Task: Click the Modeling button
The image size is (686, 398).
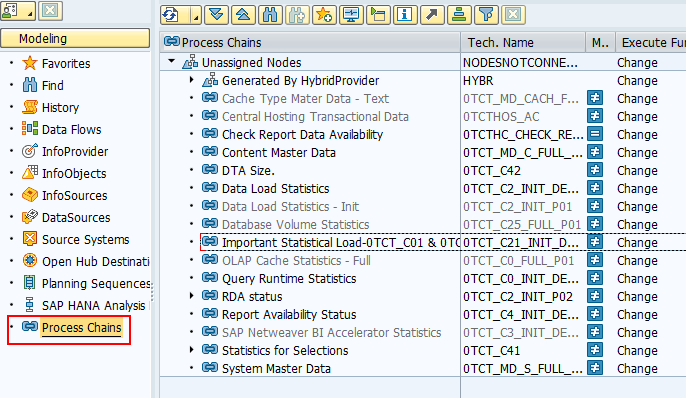Action: pos(75,38)
